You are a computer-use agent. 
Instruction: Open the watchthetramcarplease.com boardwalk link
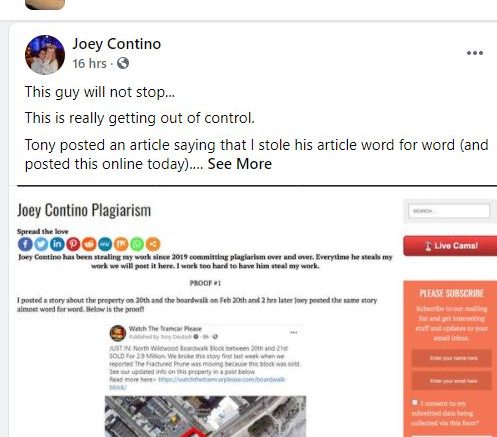point(221,380)
